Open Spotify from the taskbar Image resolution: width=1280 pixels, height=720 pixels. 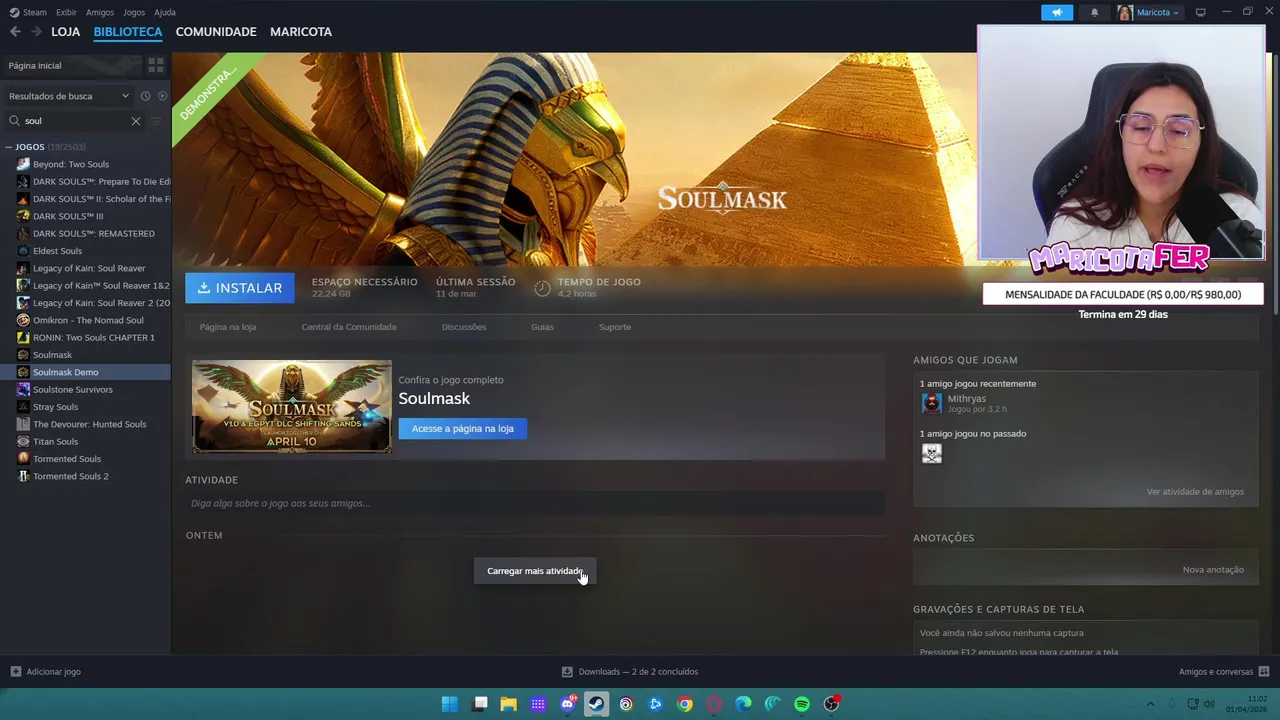[802, 704]
